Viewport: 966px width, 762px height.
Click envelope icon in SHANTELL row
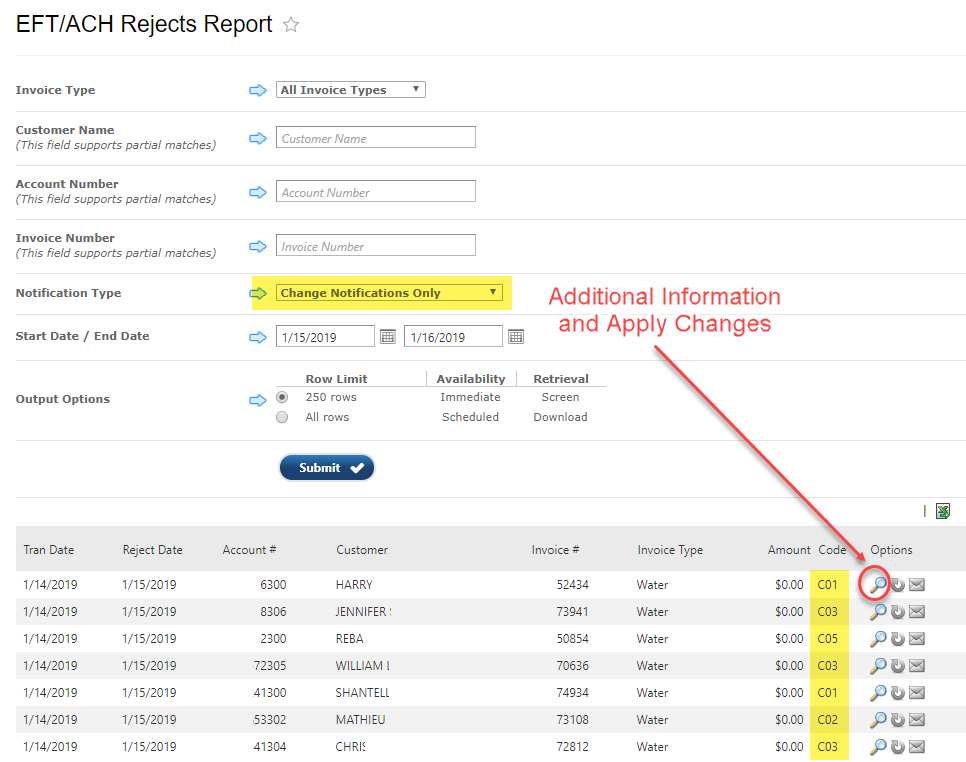(917, 693)
